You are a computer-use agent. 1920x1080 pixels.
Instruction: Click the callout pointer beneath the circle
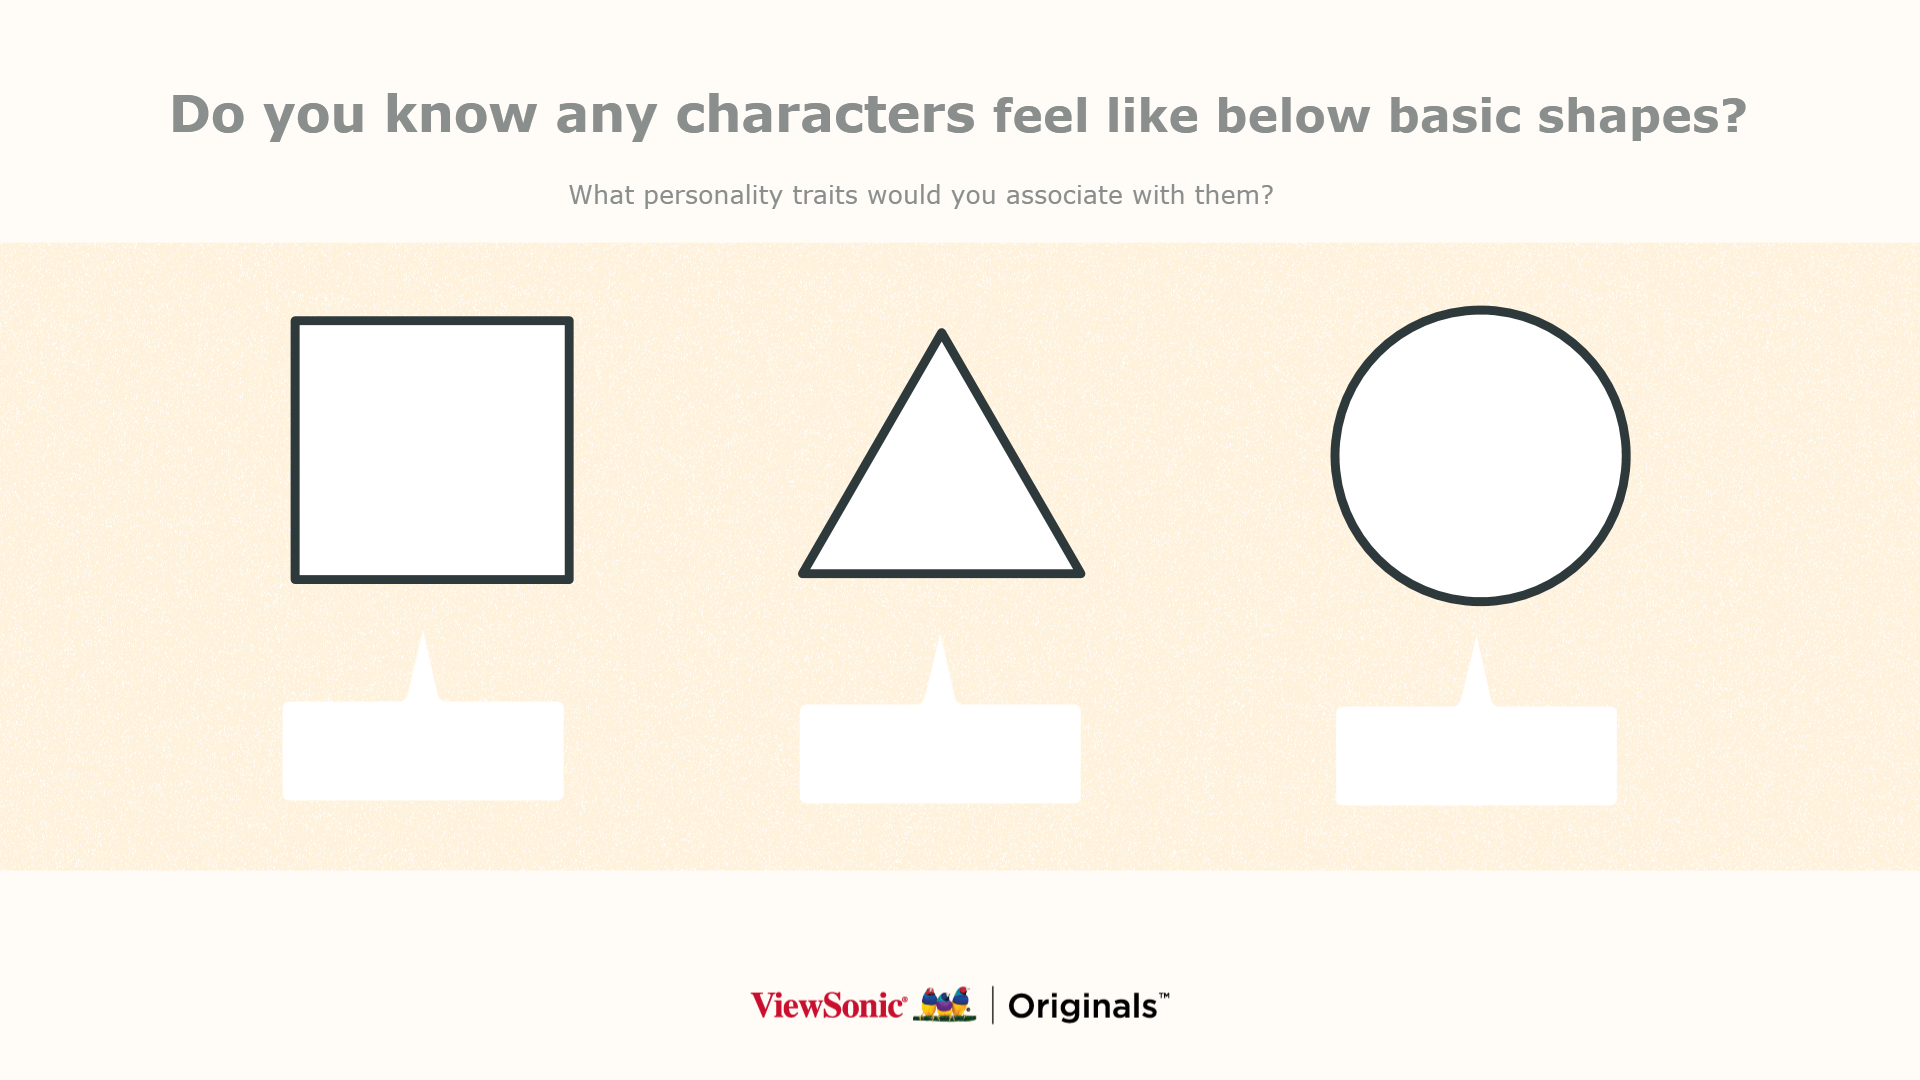[1476, 674]
